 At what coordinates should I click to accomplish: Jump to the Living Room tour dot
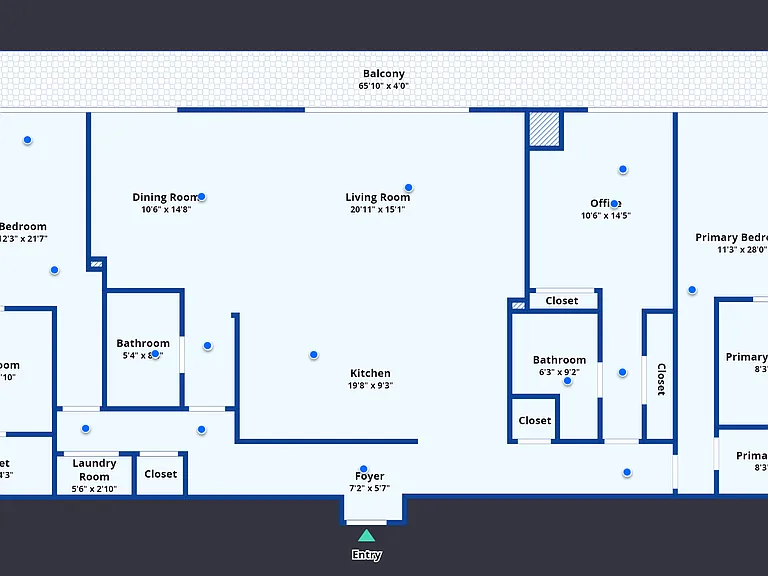pos(408,188)
